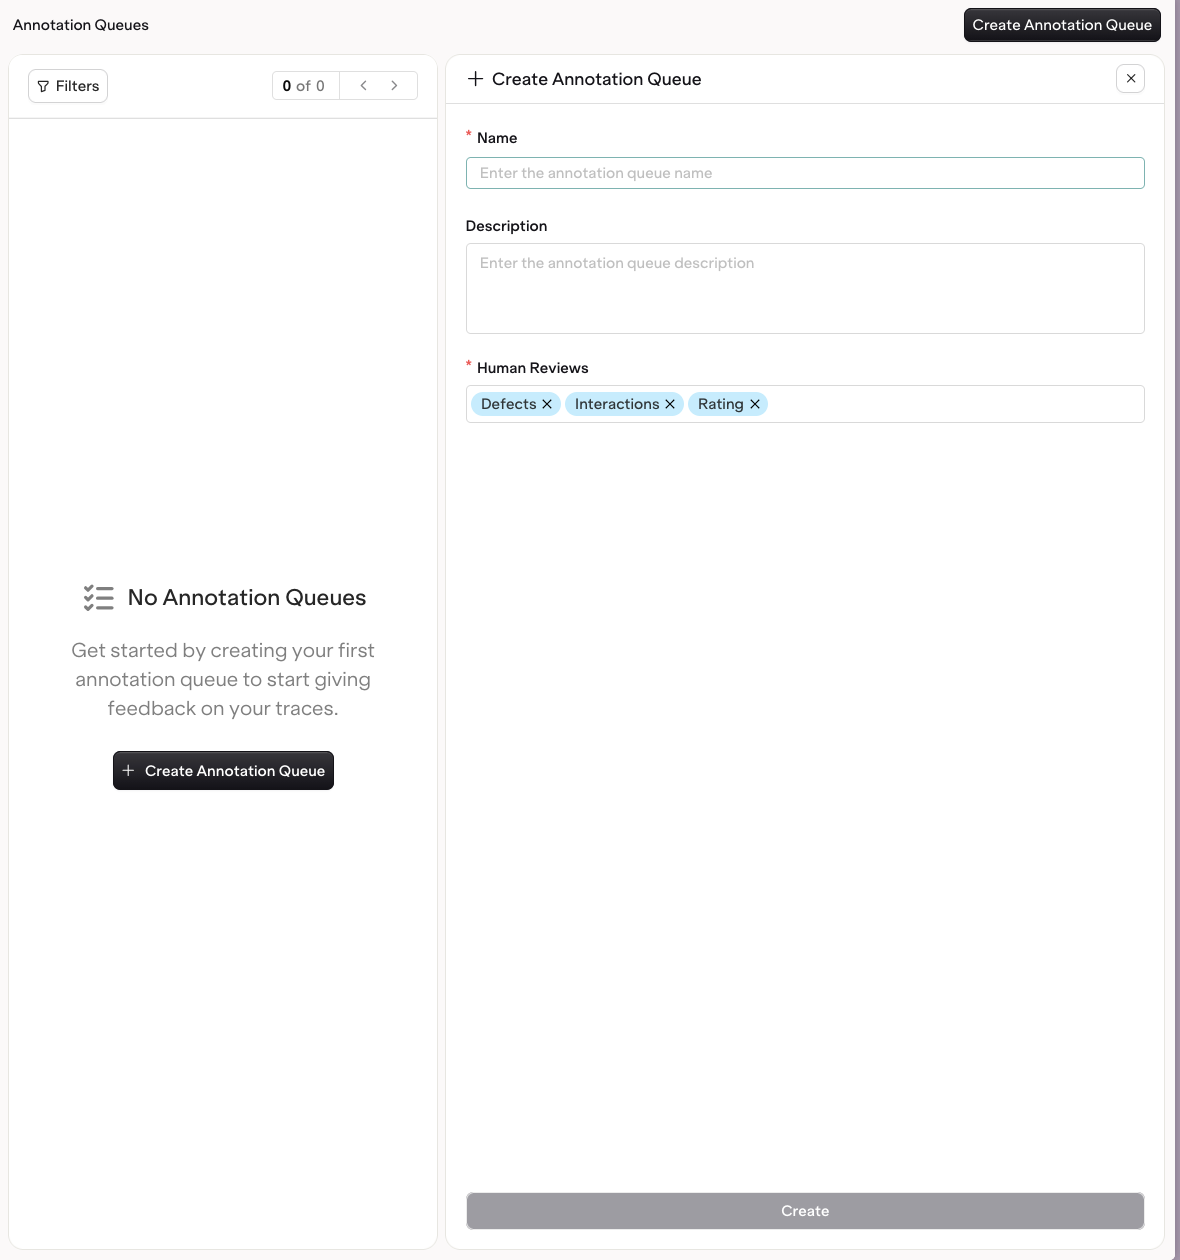Click the grayed-out Create submit button
This screenshot has width=1180, height=1260.
click(804, 1211)
